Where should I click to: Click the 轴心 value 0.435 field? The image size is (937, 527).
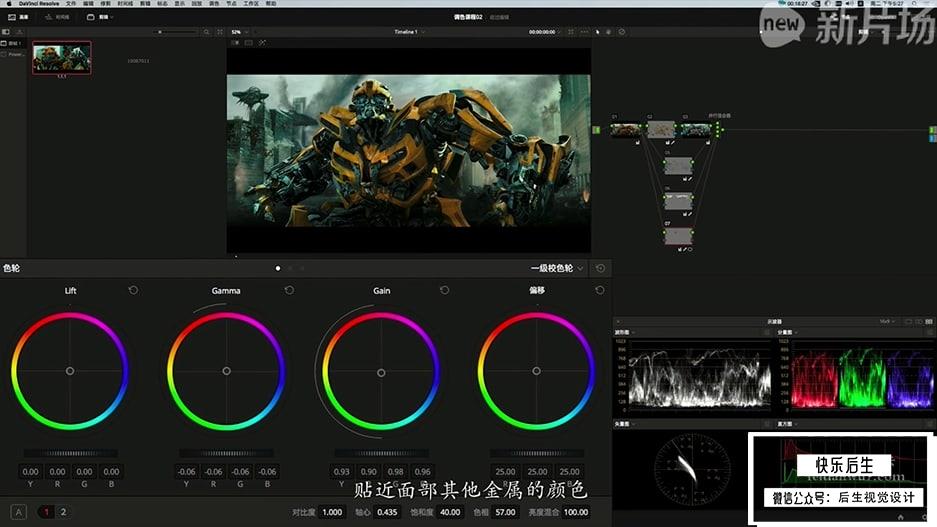[387, 512]
